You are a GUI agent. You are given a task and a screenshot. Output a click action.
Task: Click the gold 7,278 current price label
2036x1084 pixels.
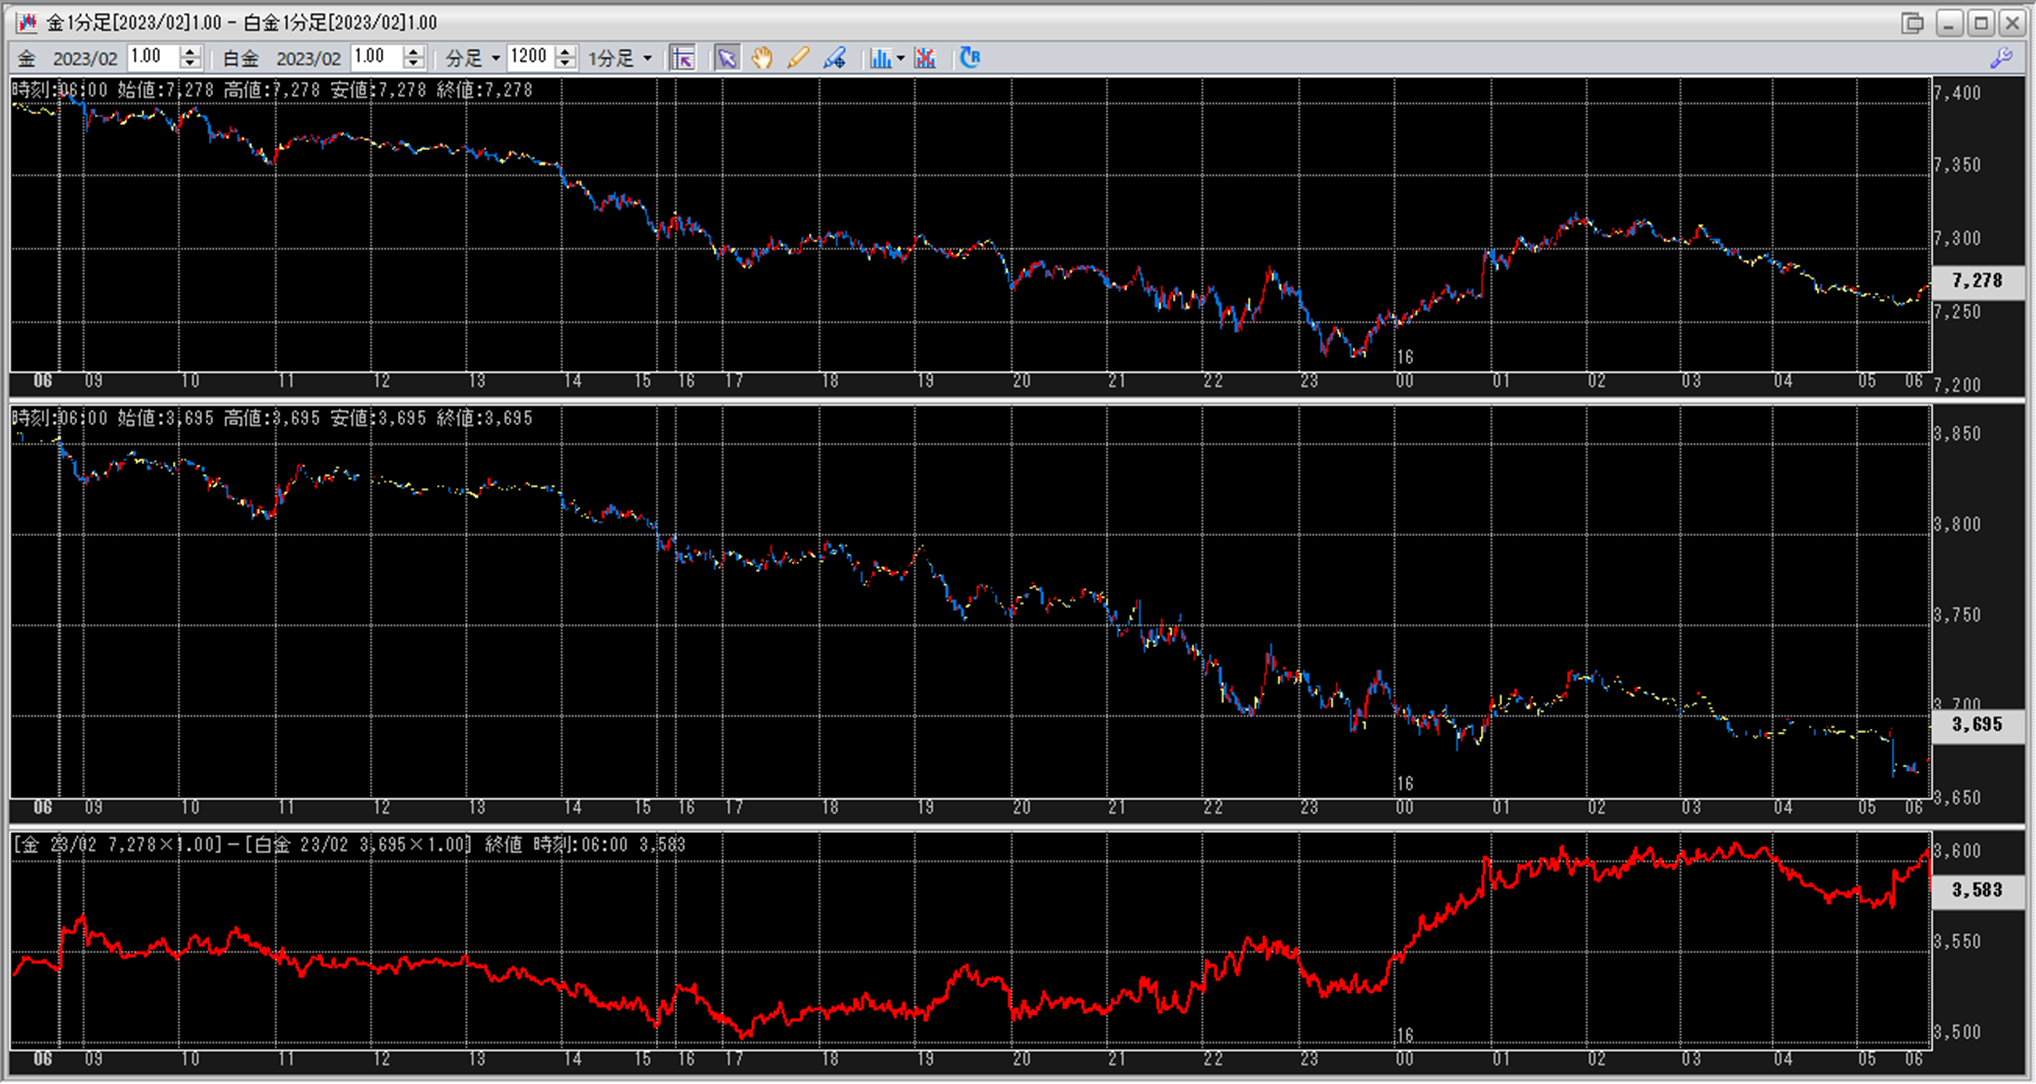click(x=1977, y=281)
